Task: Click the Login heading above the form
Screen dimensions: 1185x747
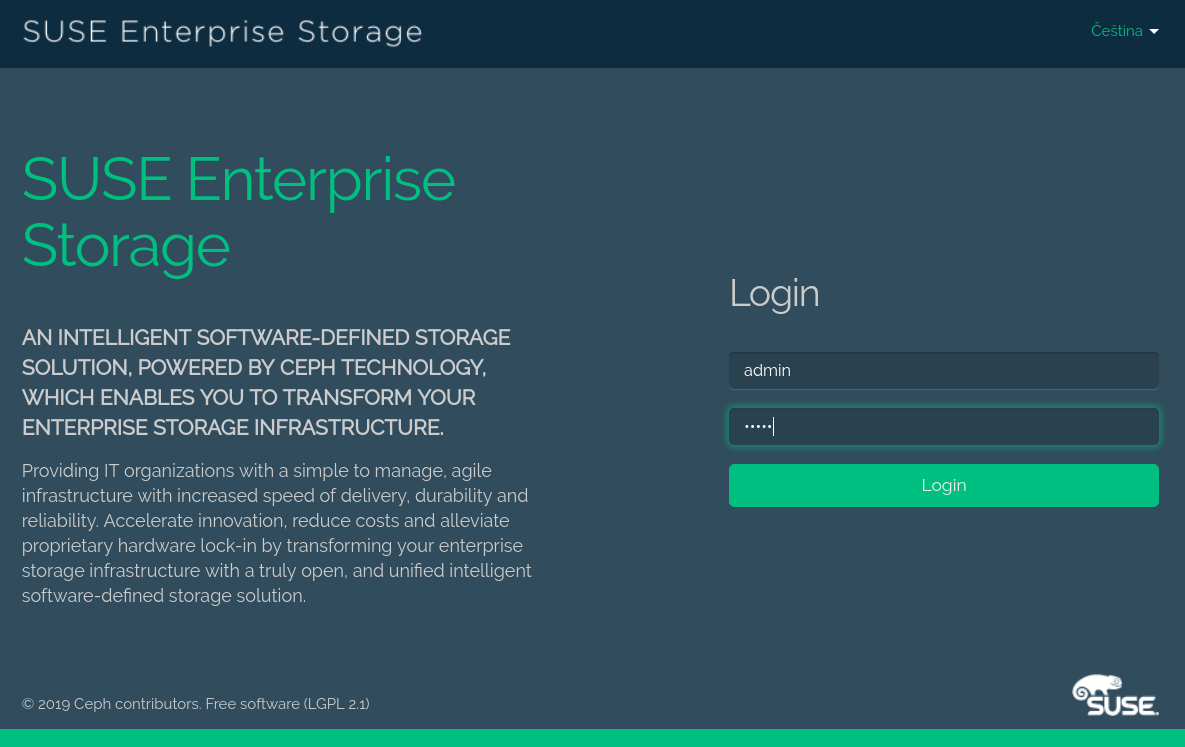Action: click(774, 293)
